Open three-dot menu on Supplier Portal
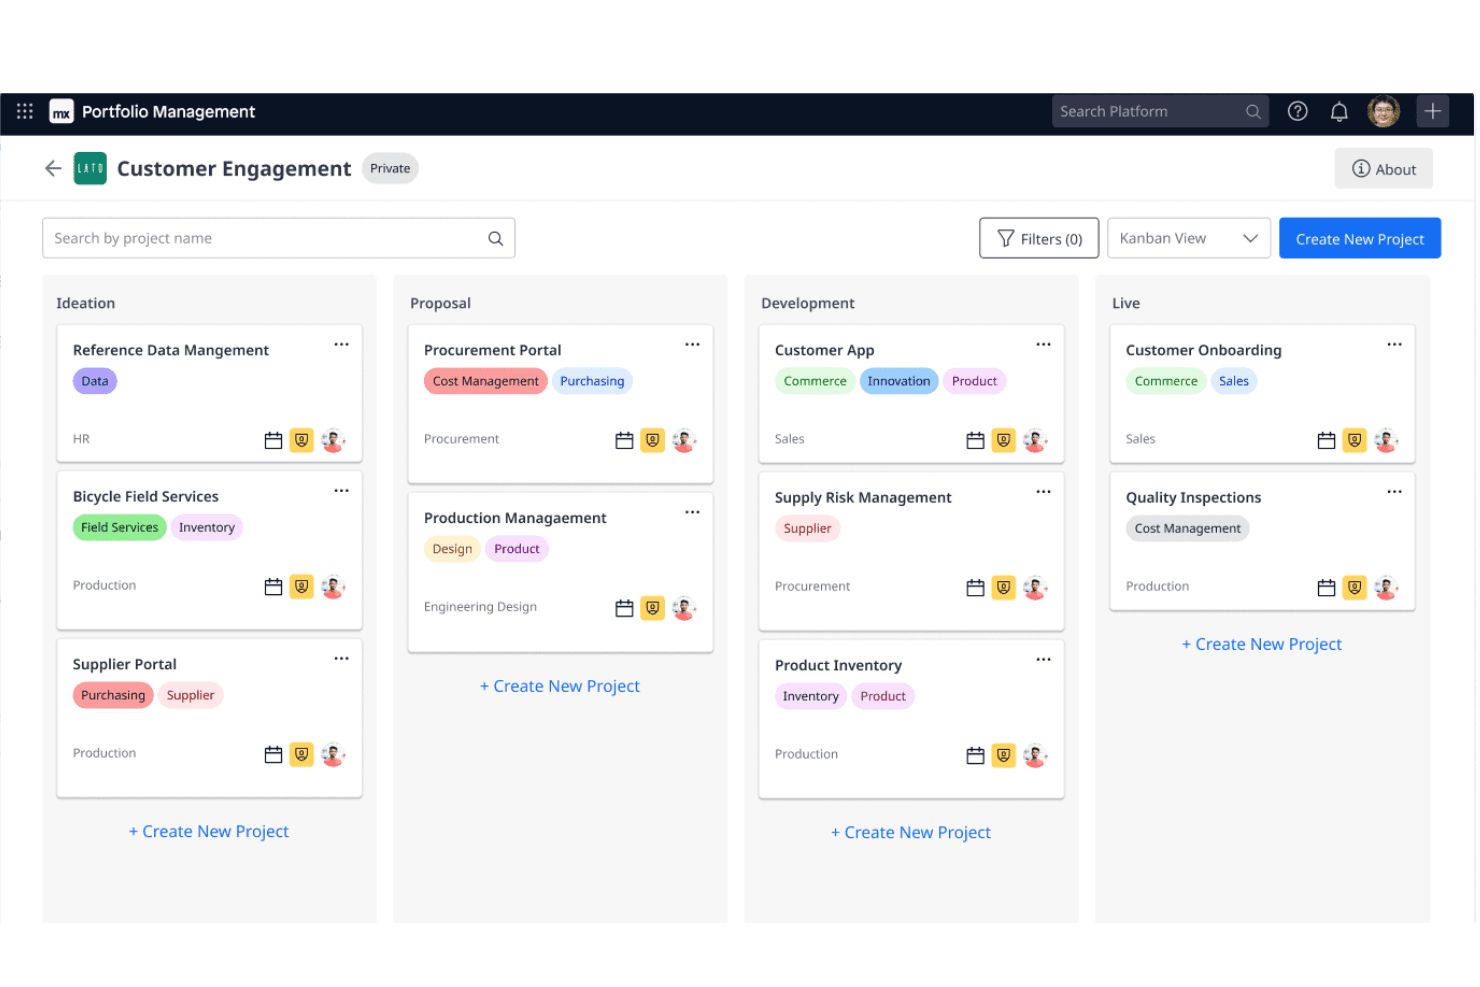This screenshot has height=987, width=1480. pos(341,658)
